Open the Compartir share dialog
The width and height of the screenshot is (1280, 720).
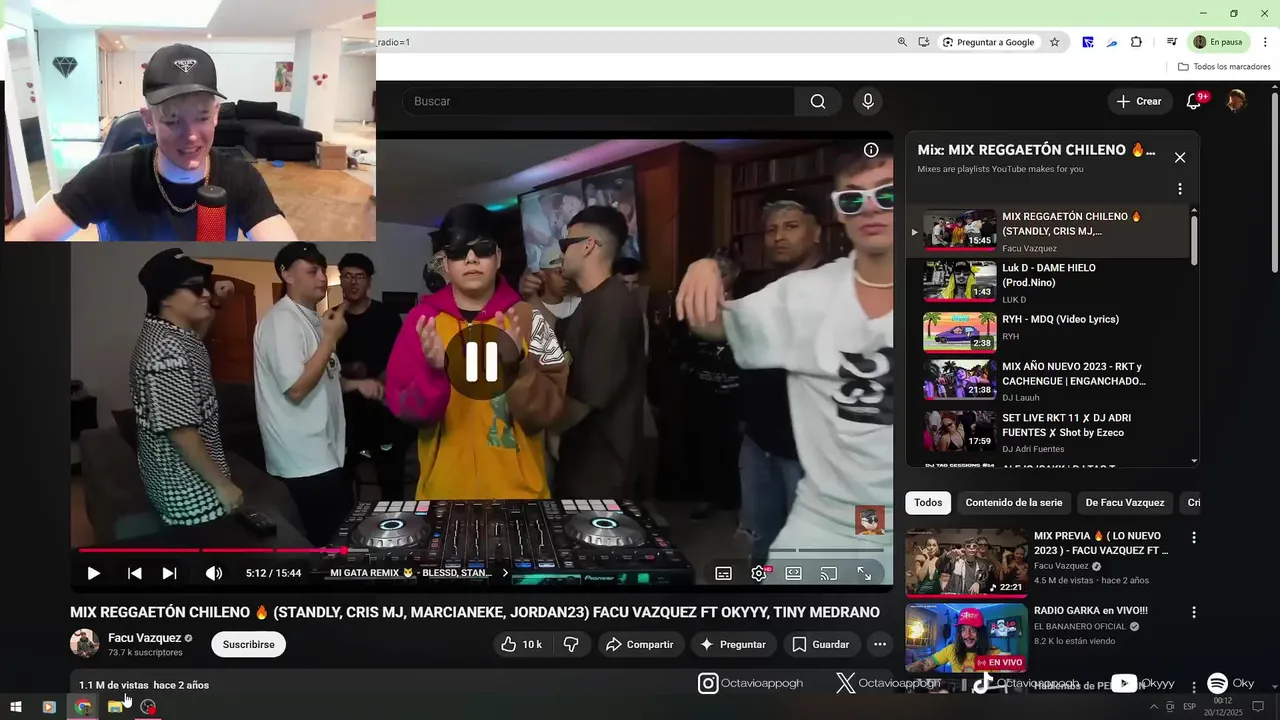coord(640,644)
